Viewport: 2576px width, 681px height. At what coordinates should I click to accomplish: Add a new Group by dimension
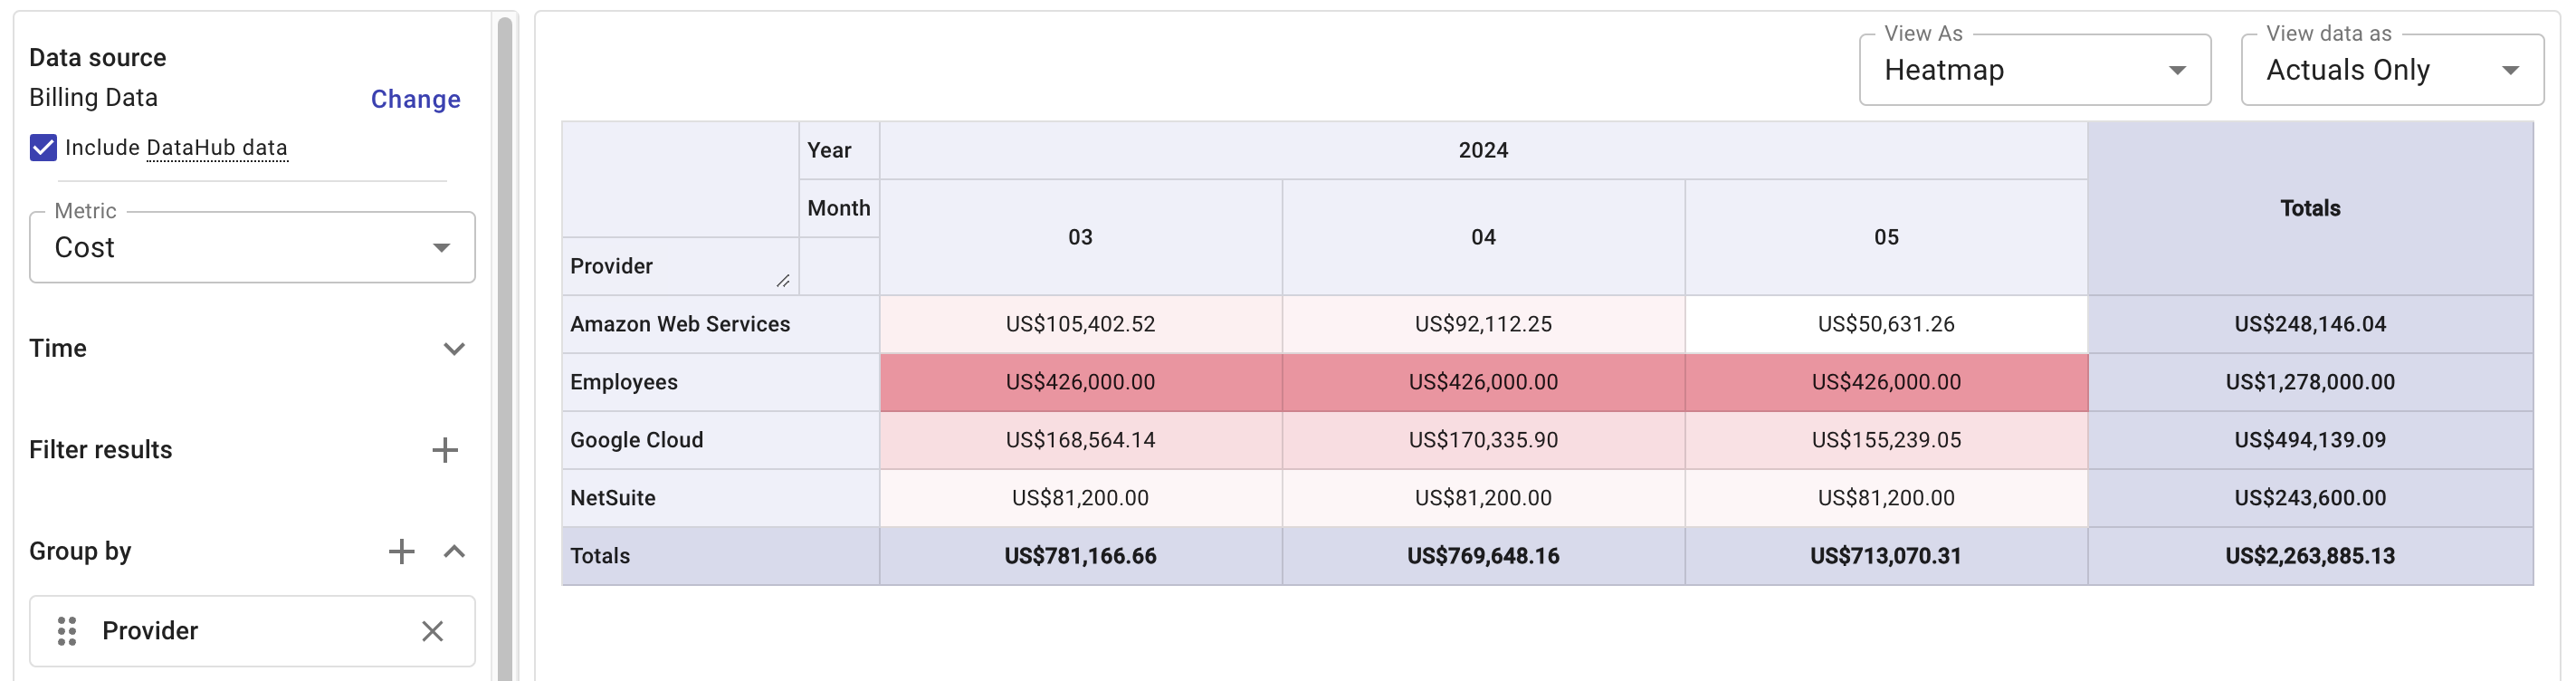coord(401,551)
